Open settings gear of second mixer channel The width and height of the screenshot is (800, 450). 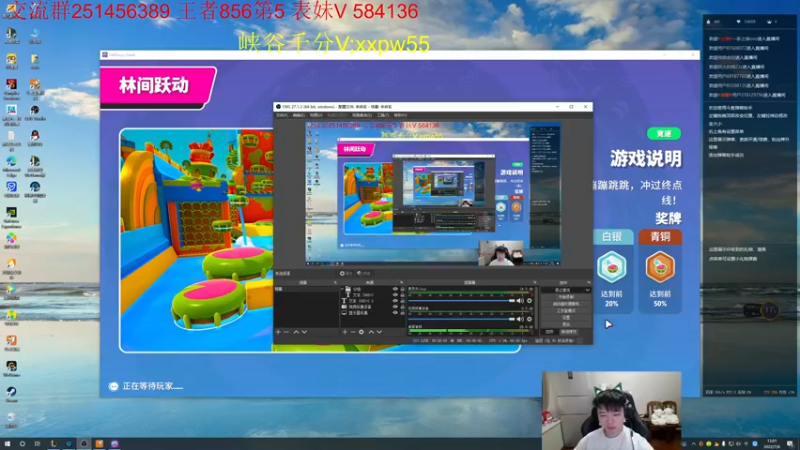[529, 319]
